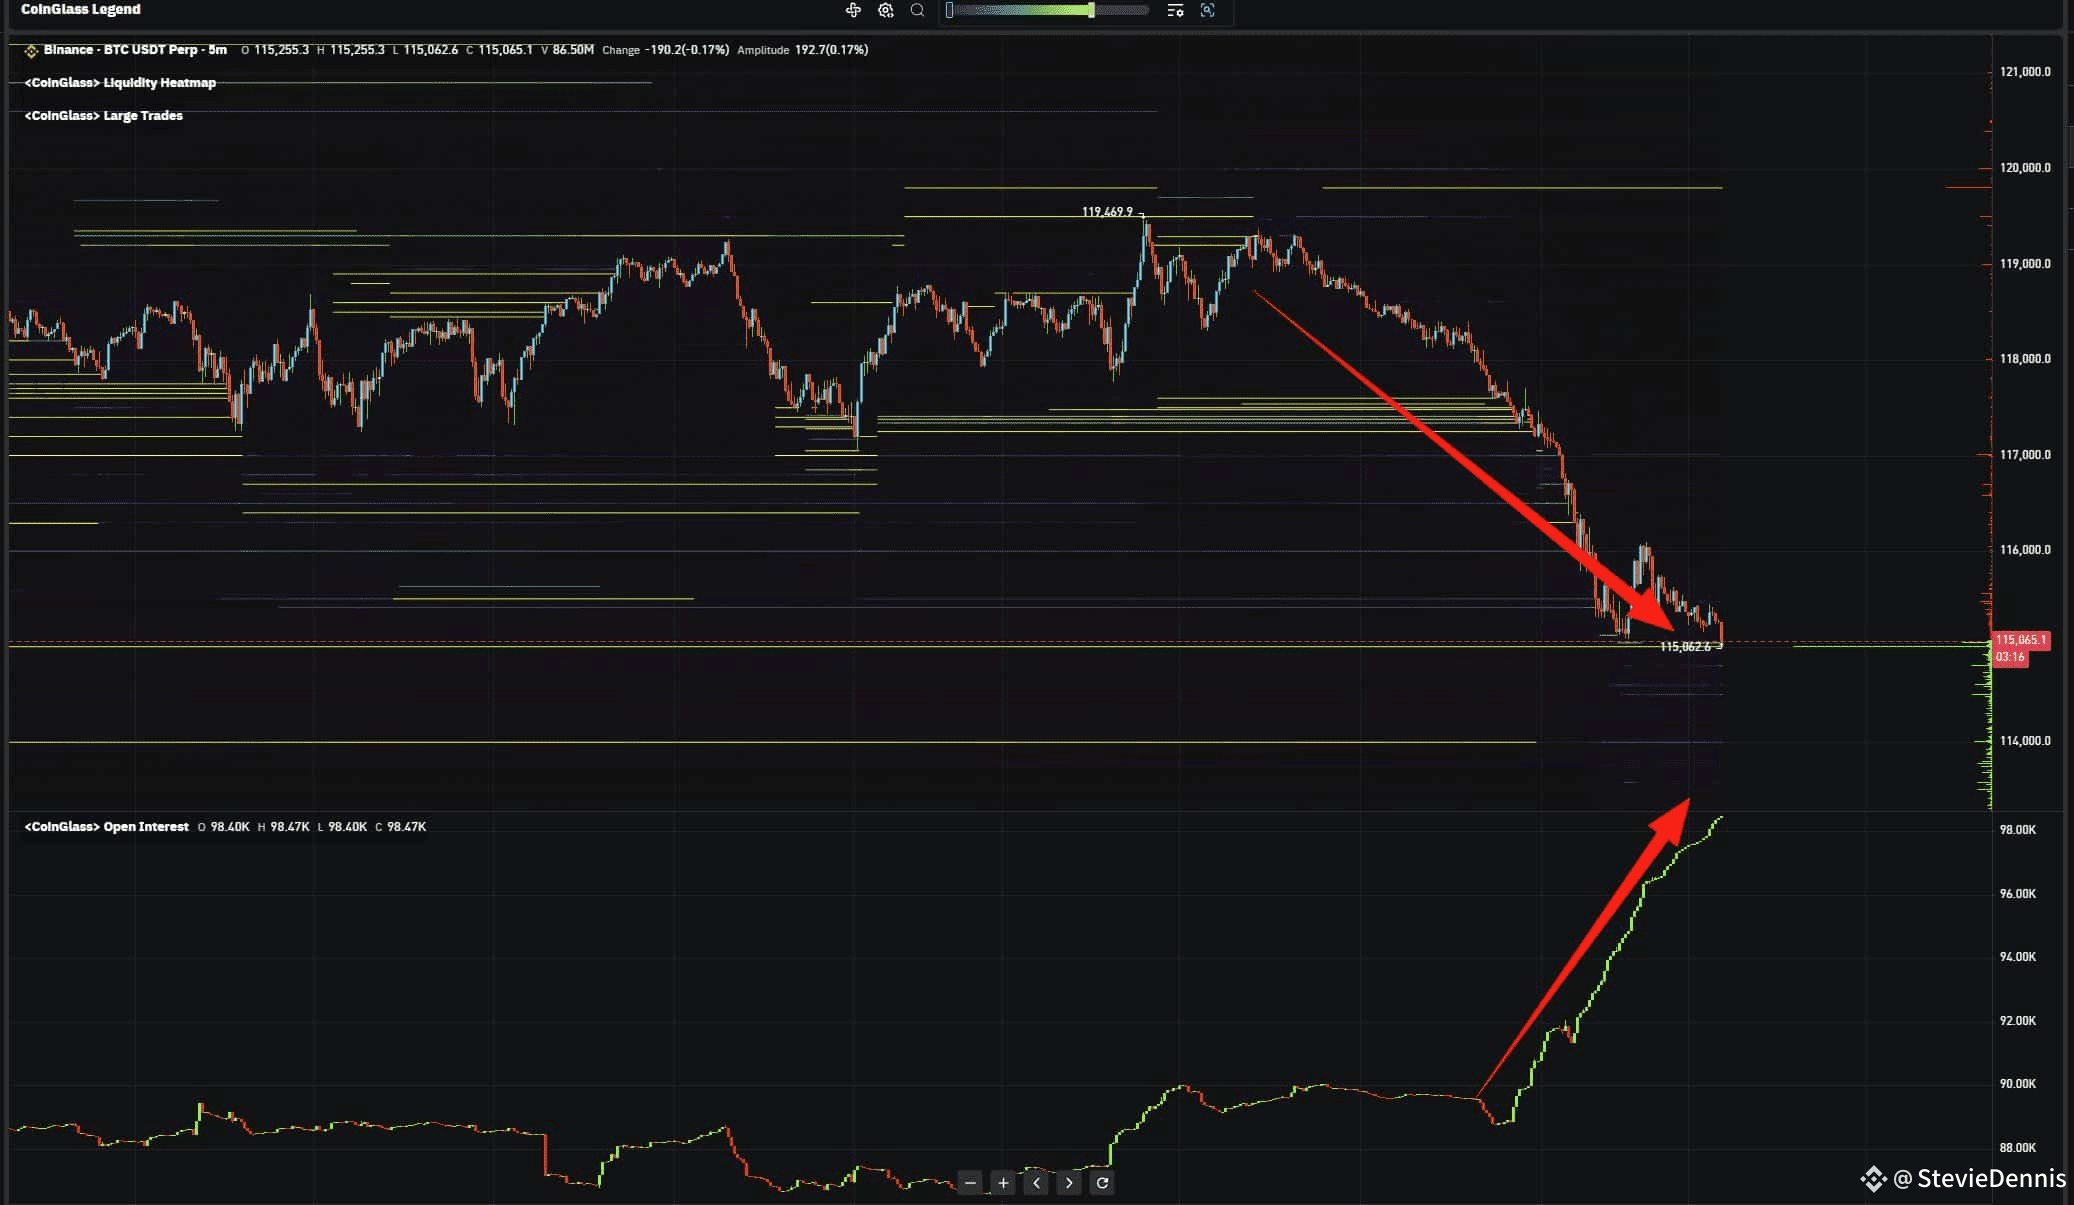The image size is (2074, 1205).
Task: Open the list settings icon beside heatmap slider
Action: (1175, 10)
